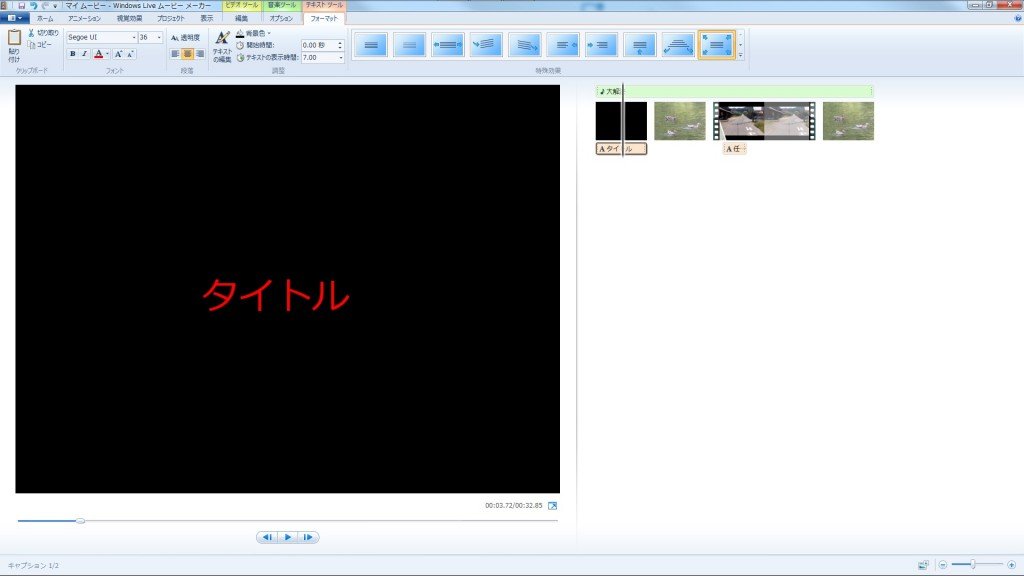The height and width of the screenshot is (576, 1024).
Task: Select the fly-in from top-left text effect
Action: 486,45
